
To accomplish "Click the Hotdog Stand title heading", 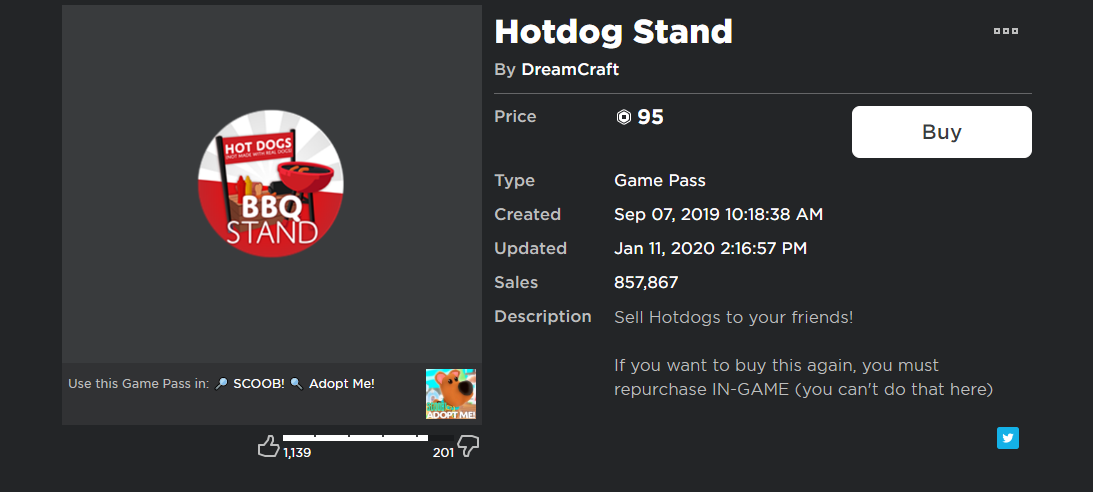I will [613, 32].
